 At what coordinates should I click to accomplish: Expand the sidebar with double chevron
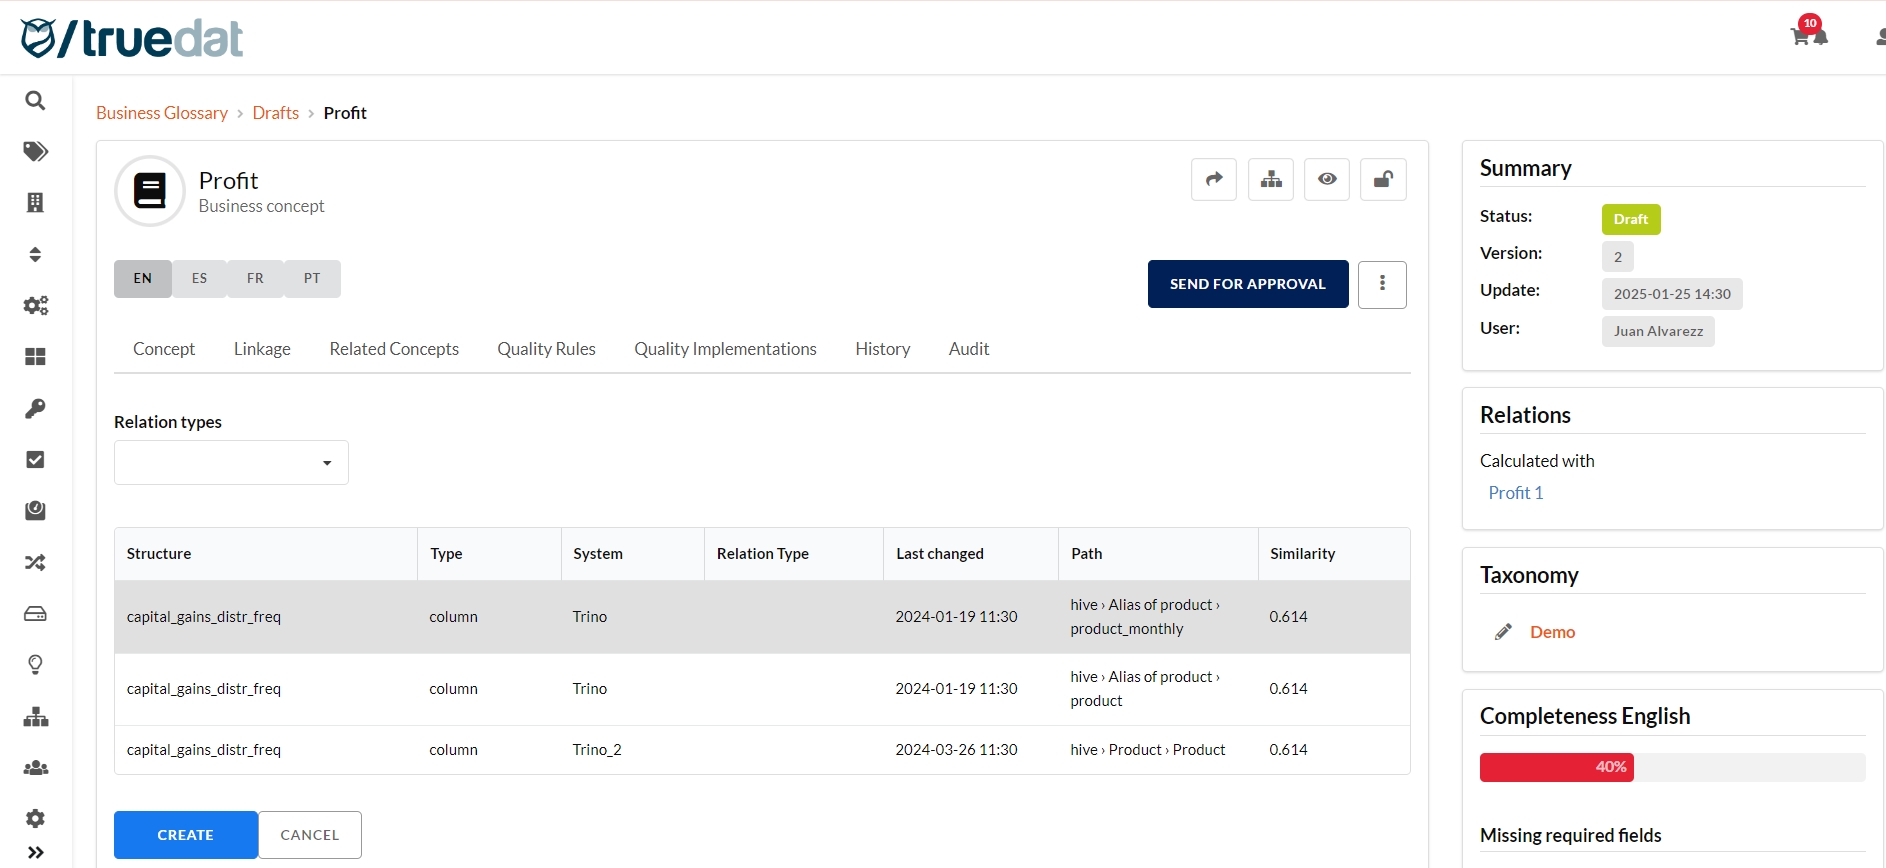point(35,853)
